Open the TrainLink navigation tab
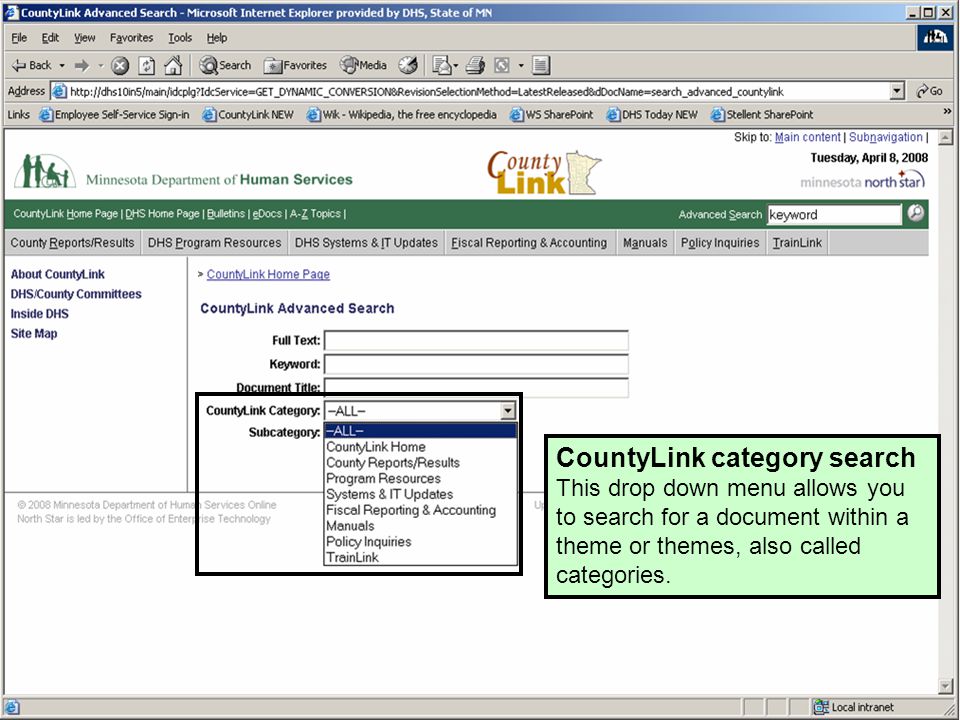 click(797, 242)
